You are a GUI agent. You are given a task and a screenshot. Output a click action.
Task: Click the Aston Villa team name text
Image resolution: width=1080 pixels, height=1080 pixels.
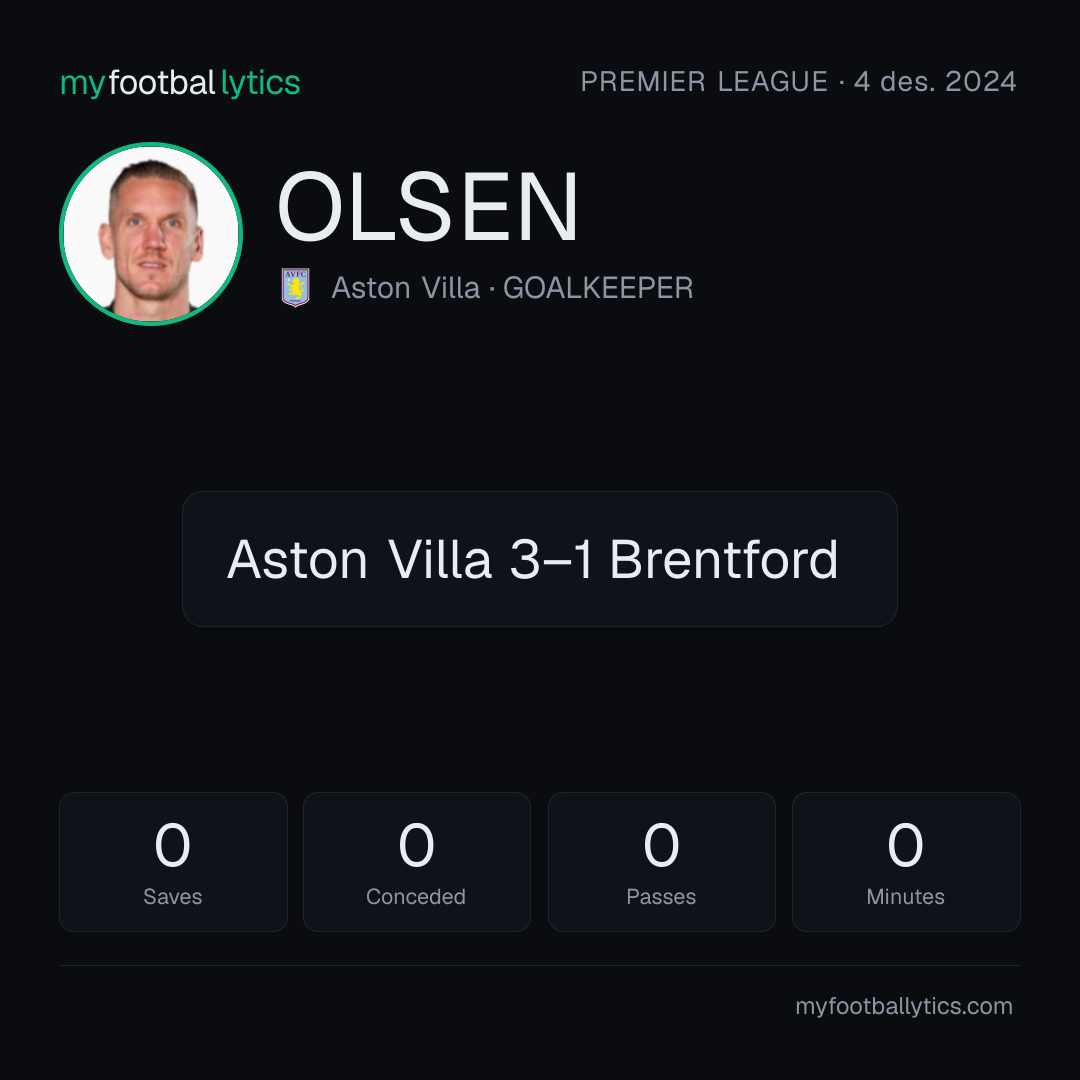(405, 288)
